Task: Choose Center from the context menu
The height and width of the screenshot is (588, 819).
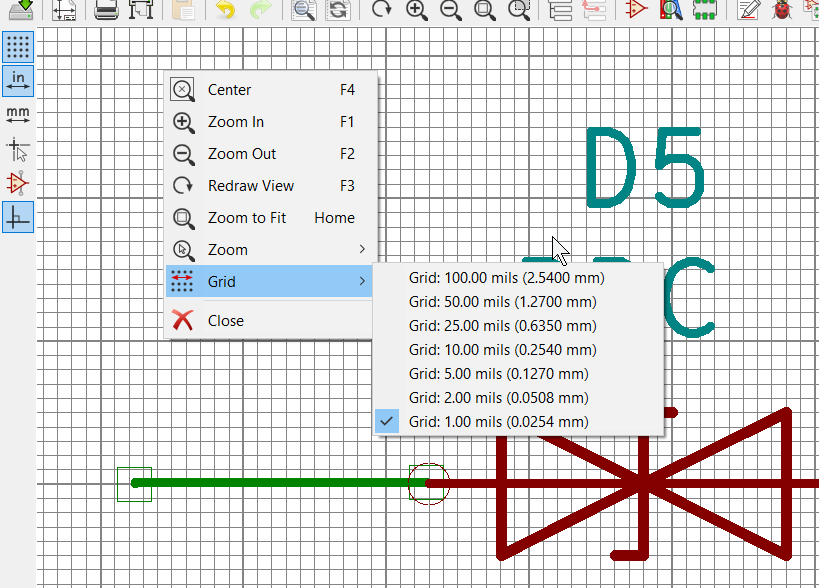Action: coord(270,90)
